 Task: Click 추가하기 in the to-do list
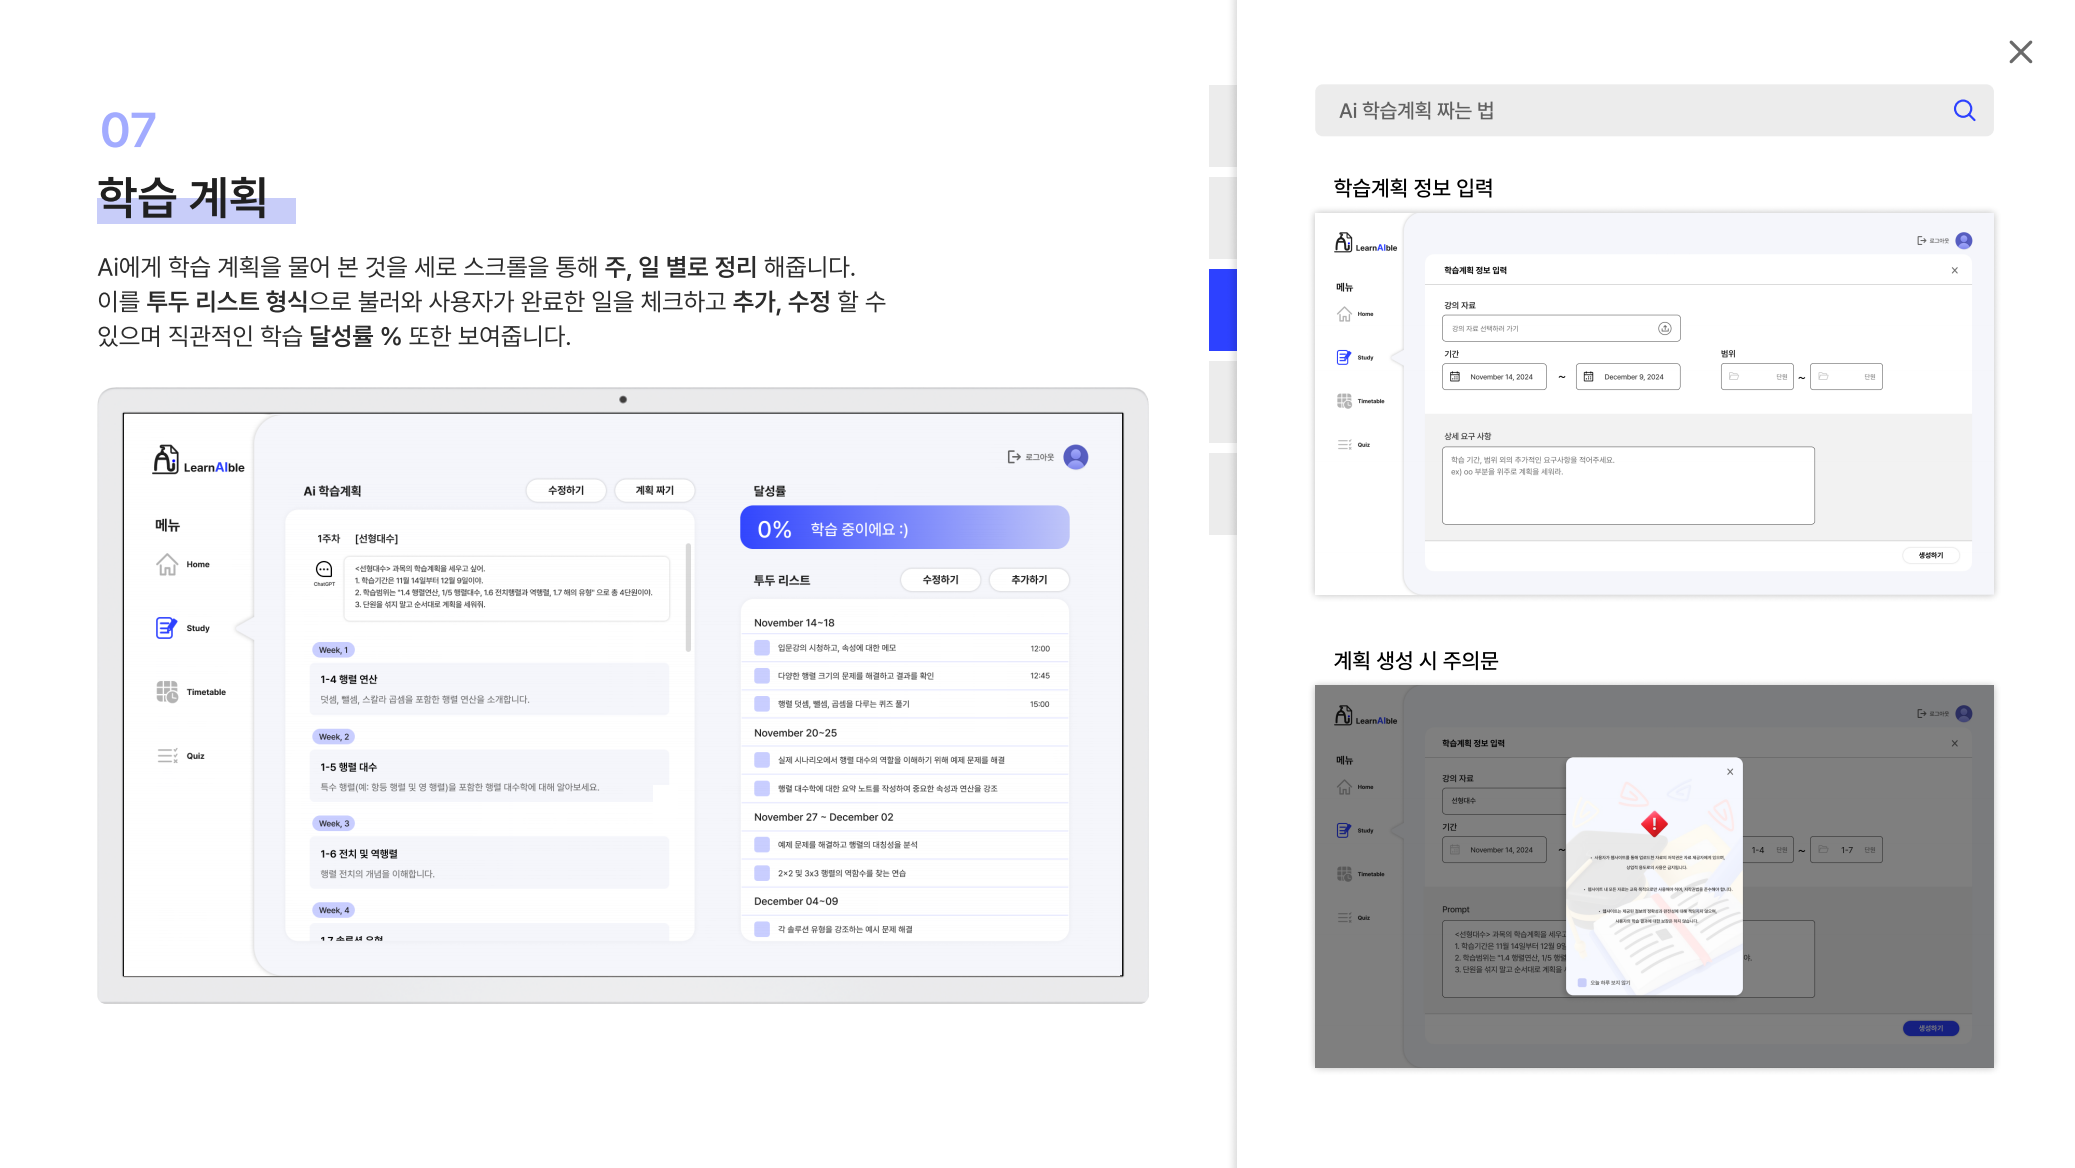(x=1028, y=580)
